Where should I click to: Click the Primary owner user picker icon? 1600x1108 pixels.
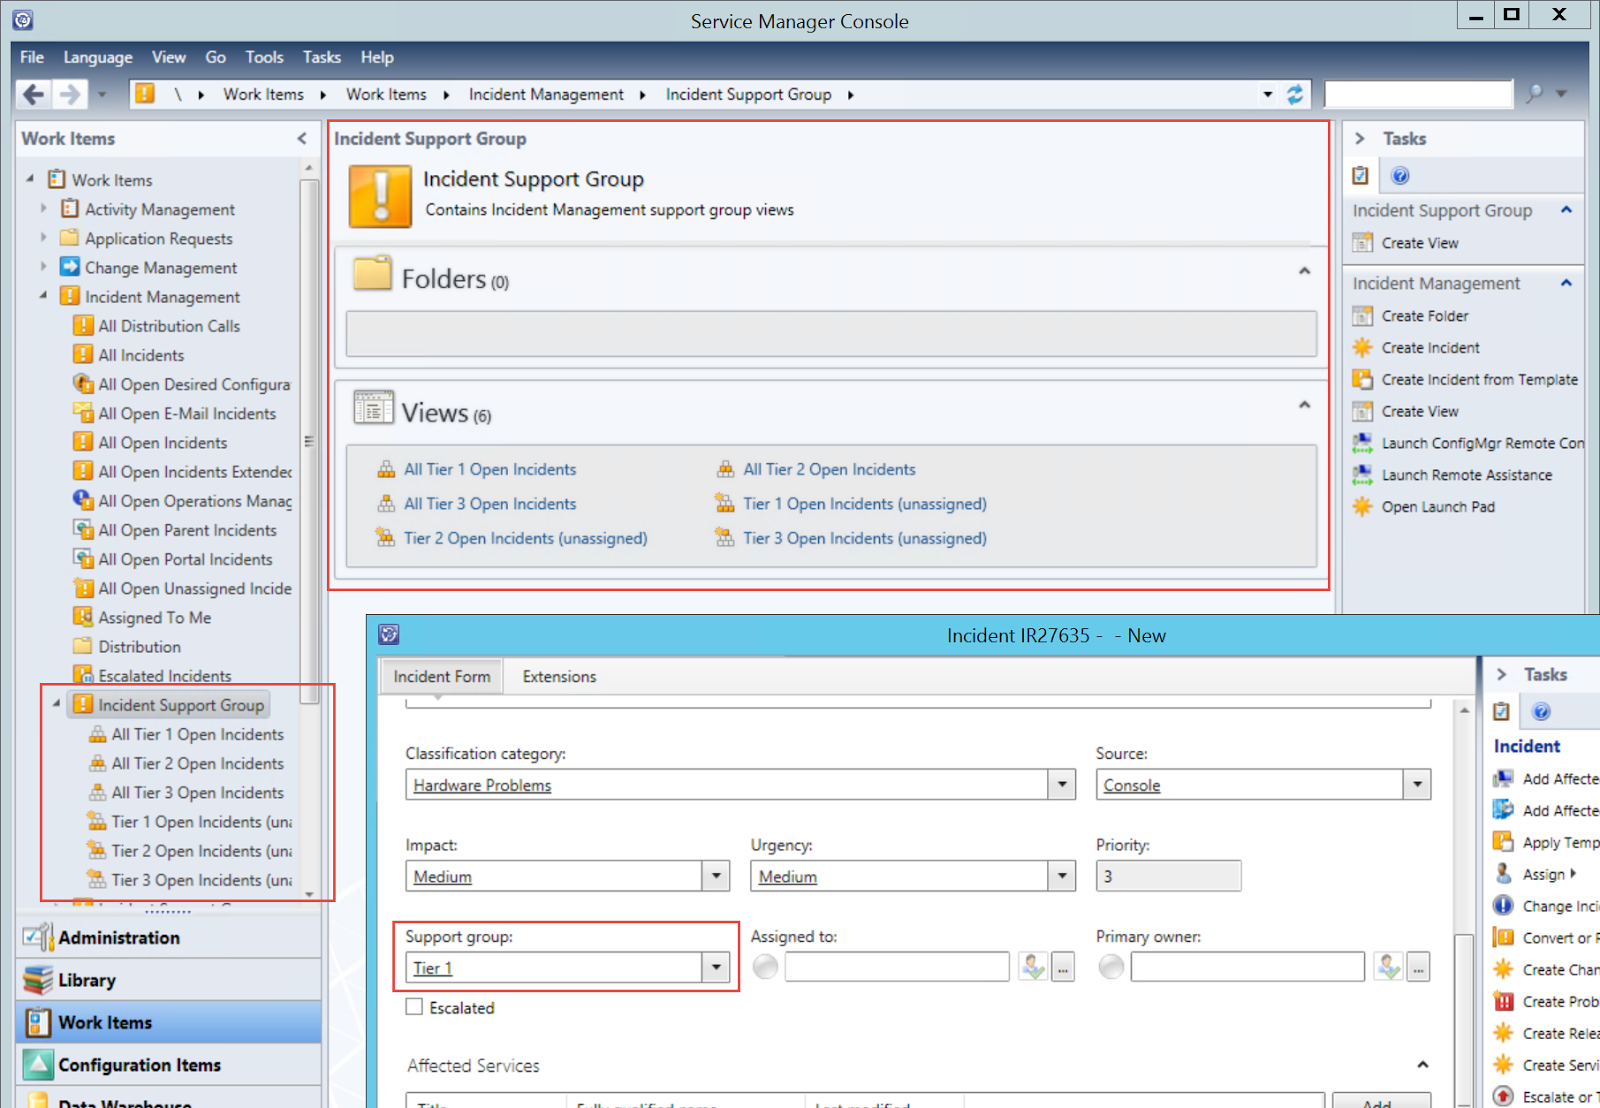[1387, 967]
